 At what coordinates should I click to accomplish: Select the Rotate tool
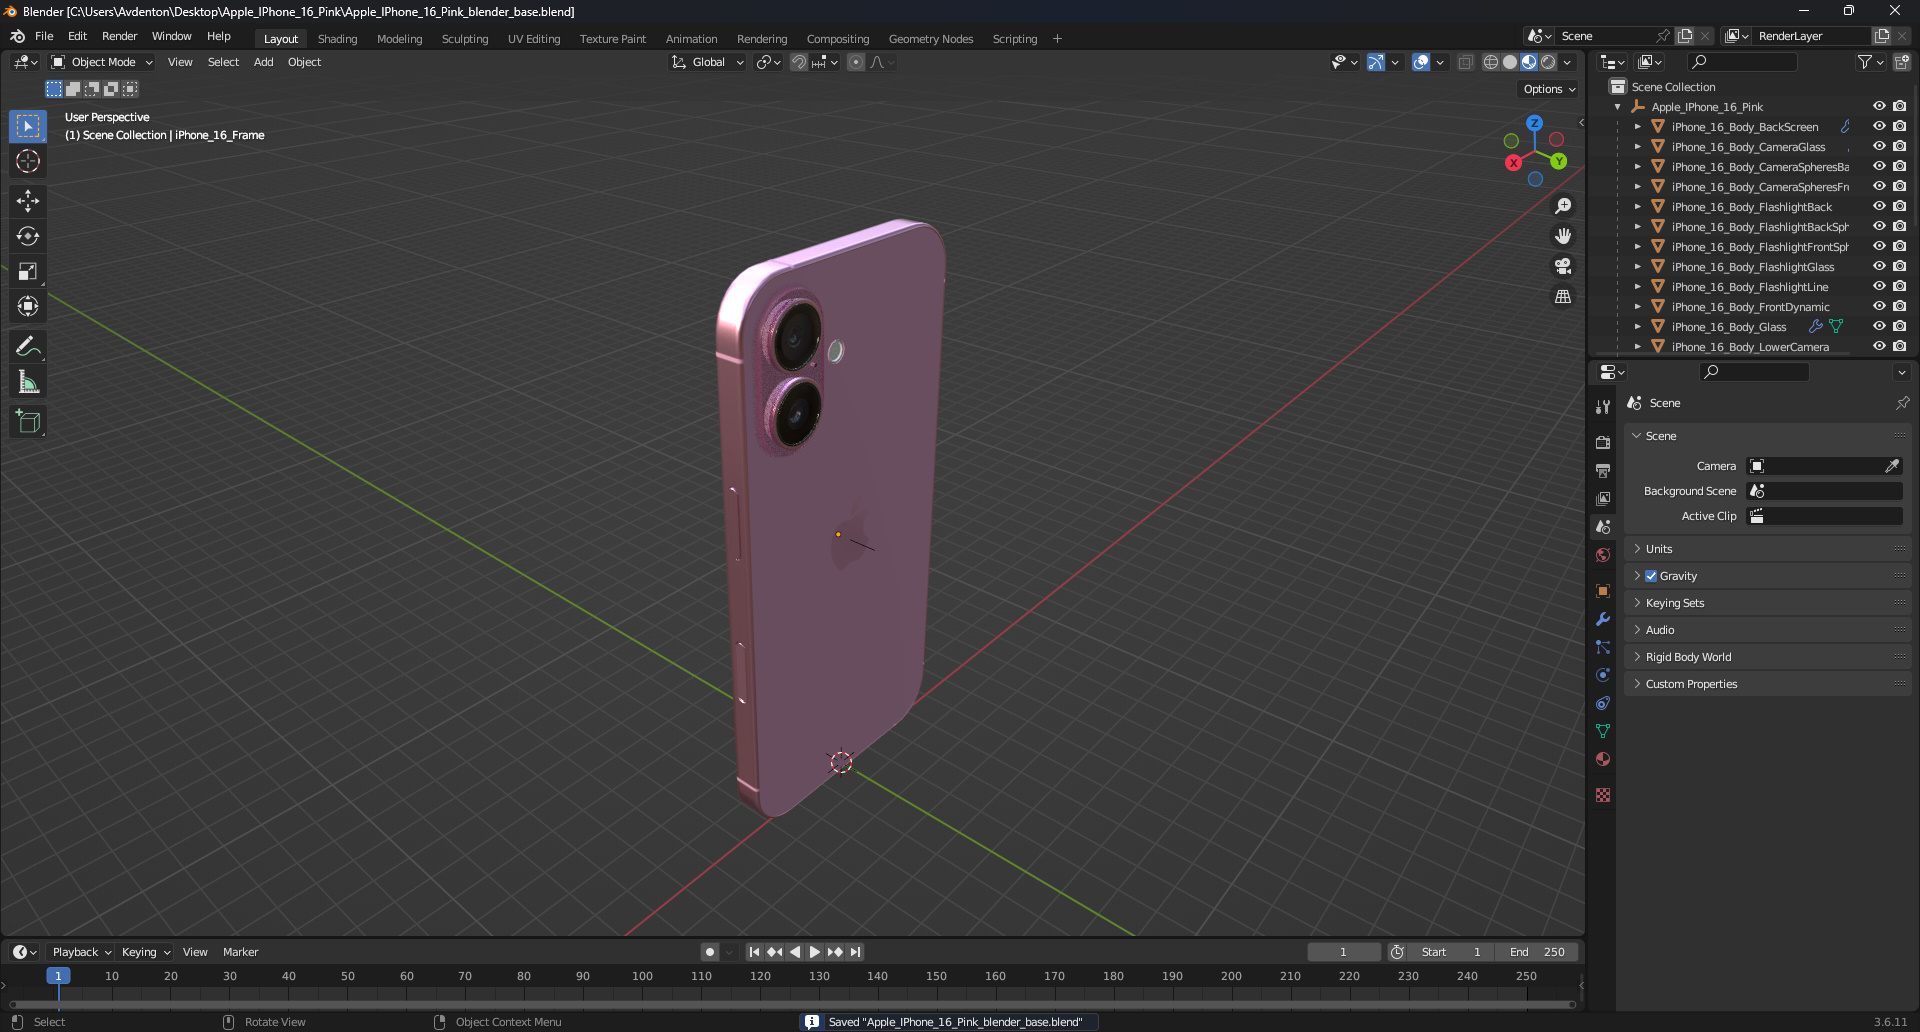click(x=28, y=236)
